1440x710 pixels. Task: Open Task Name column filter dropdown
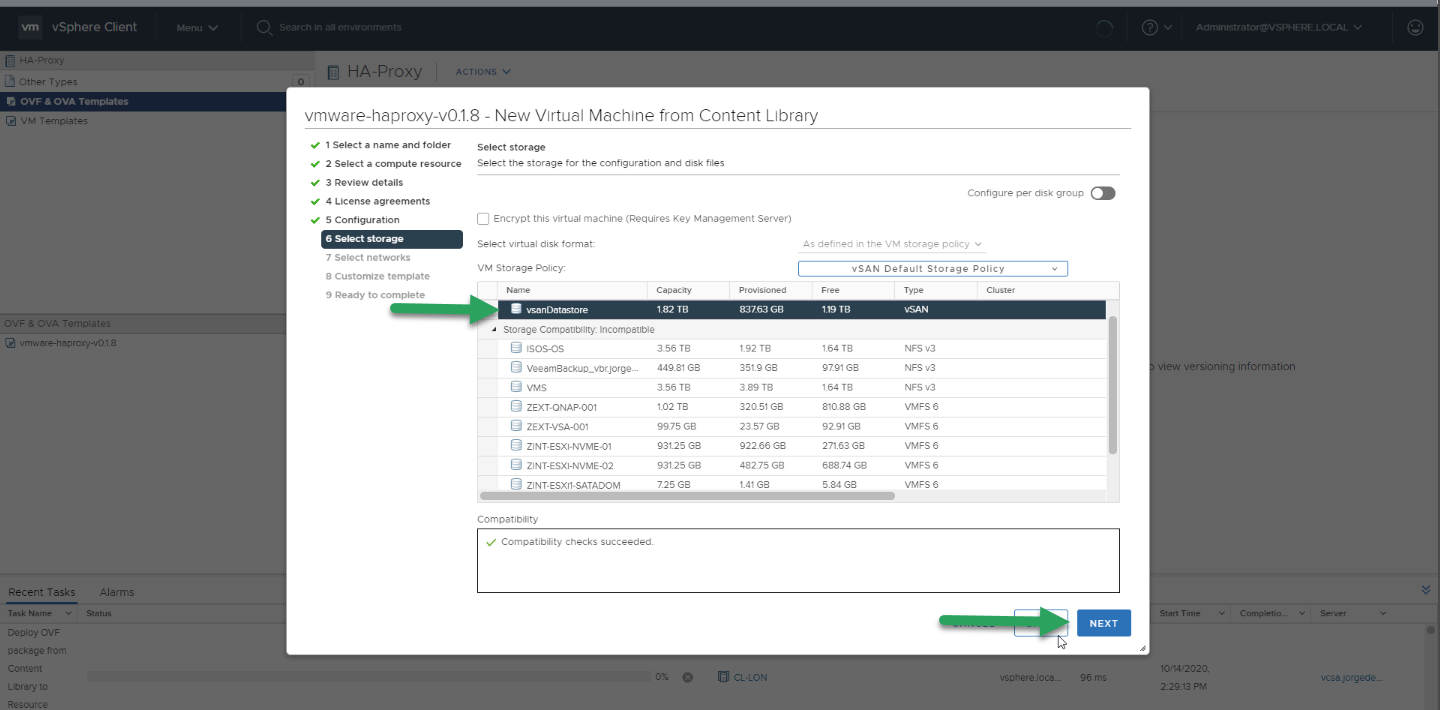point(69,613)
